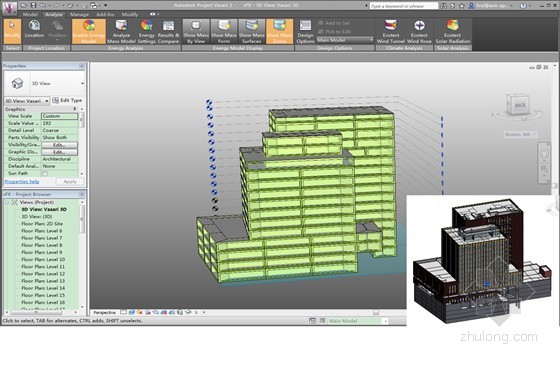Open the Modify ribbon tab
Screen dimensions: 560x365
(x=130, y=14)
